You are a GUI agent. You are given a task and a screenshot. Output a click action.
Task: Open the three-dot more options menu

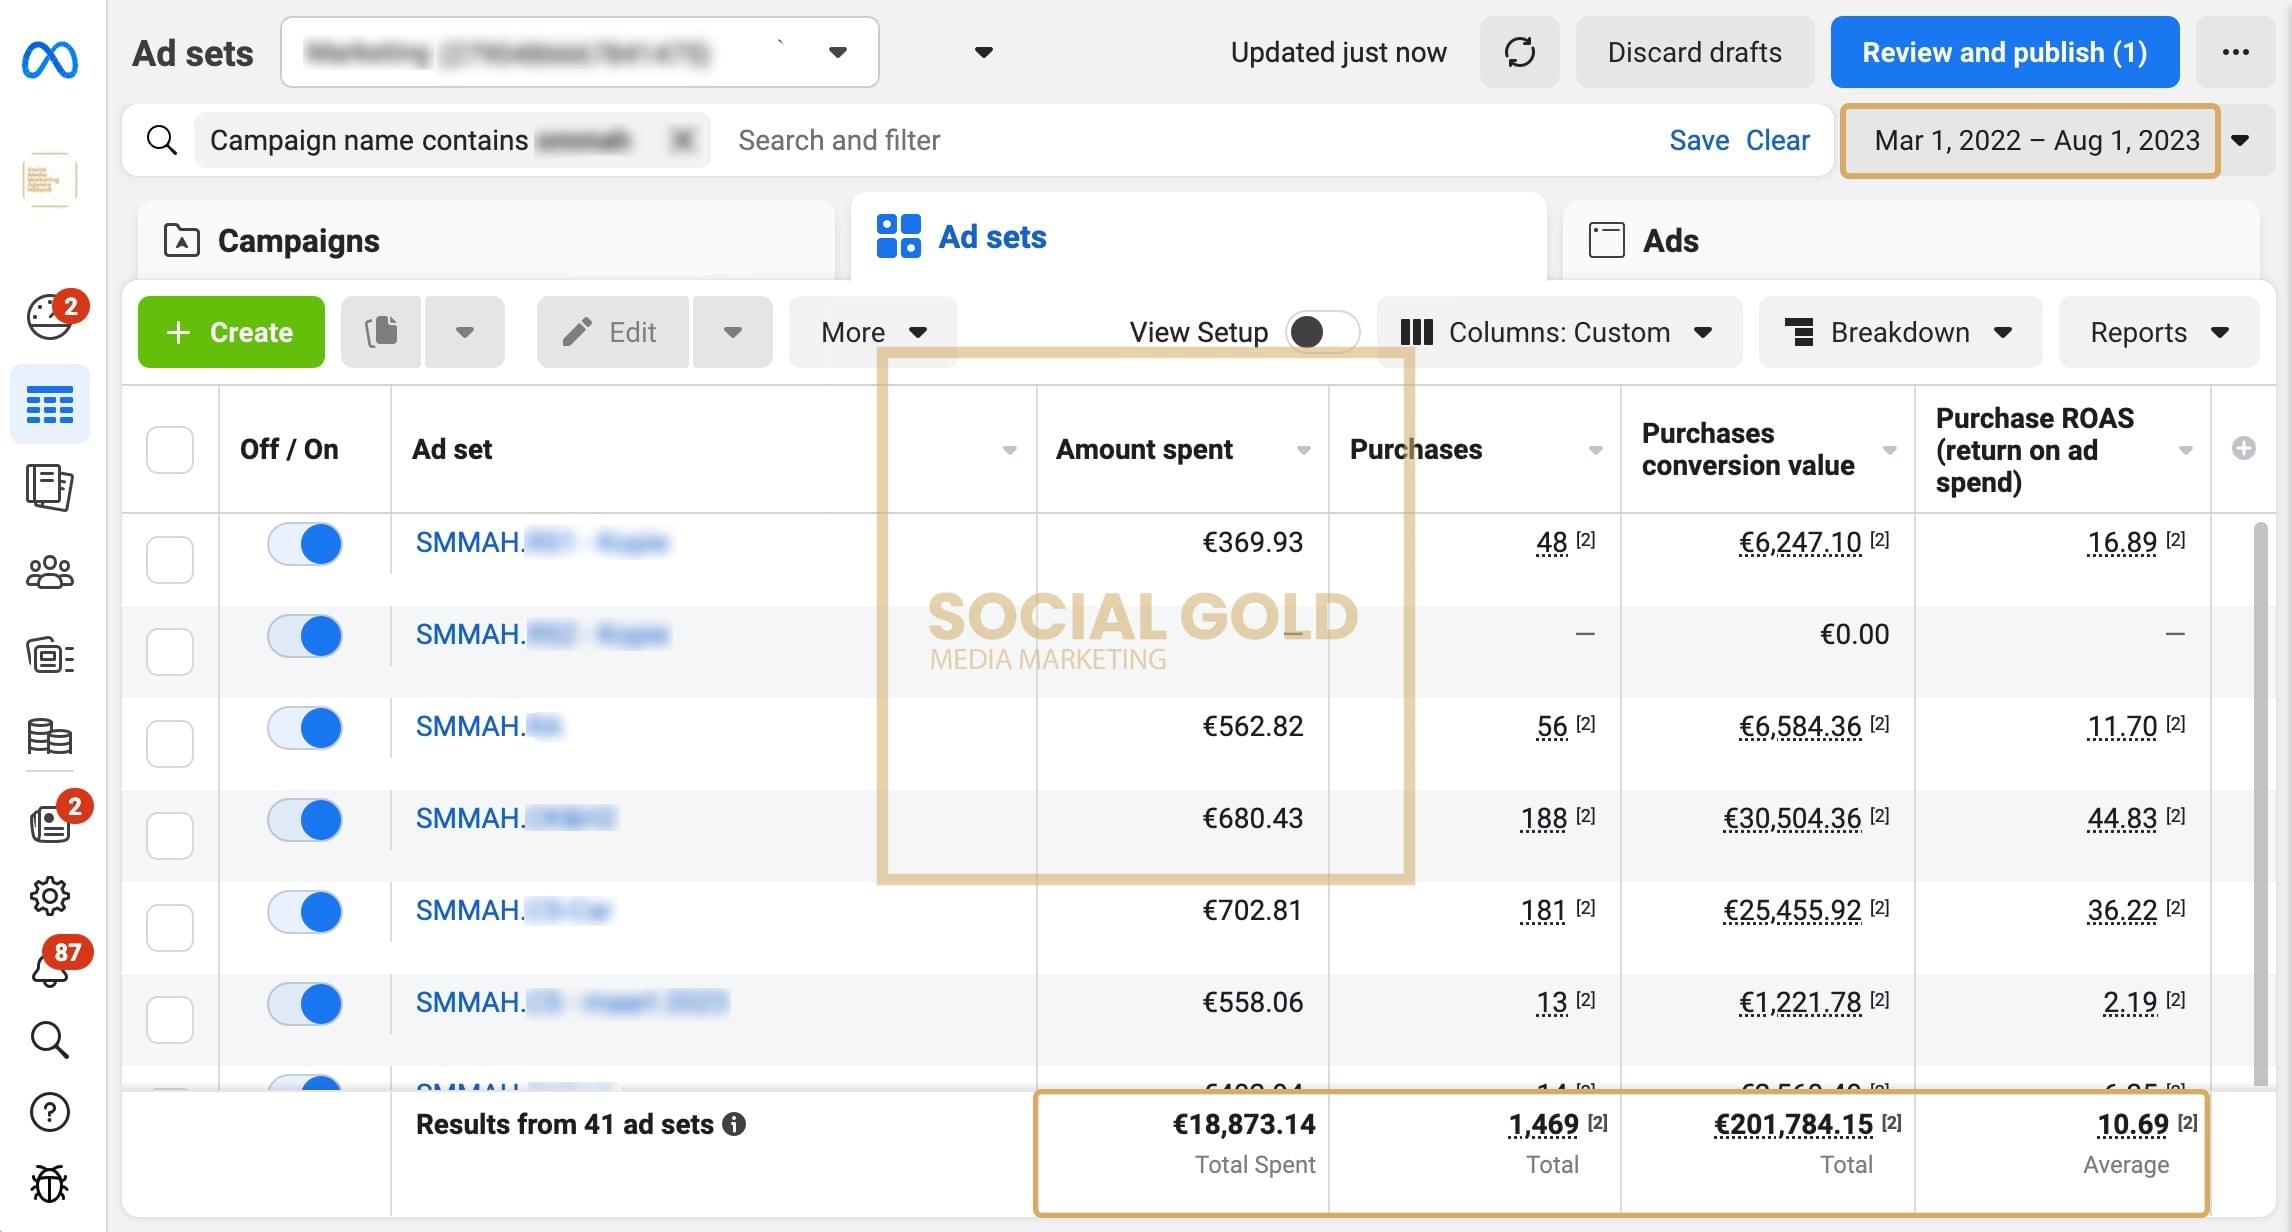[2235, 52]
